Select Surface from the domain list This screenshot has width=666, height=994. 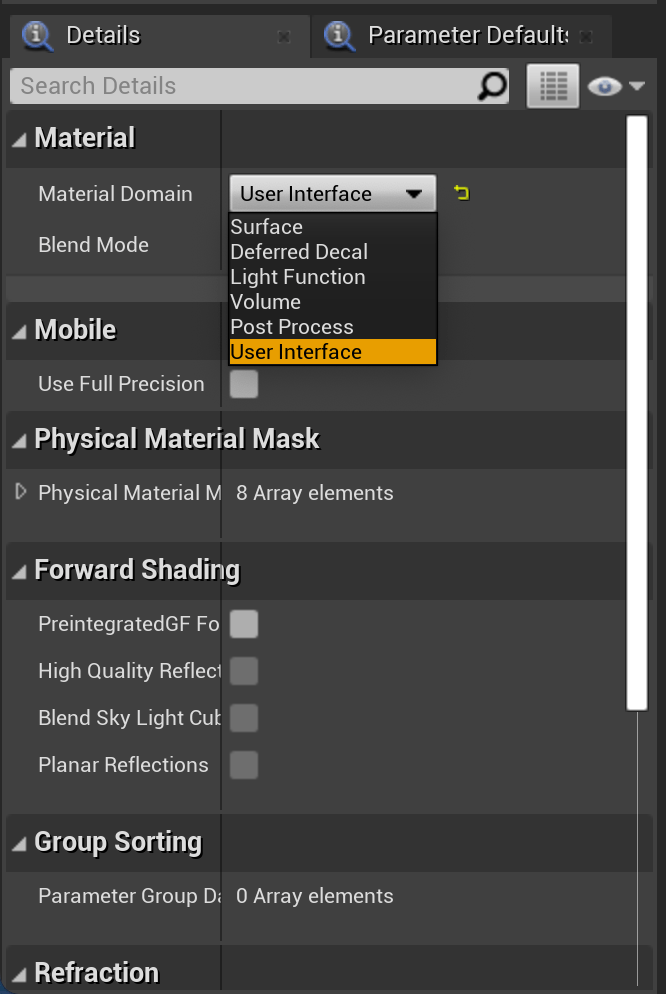click(x=266, y=226)
